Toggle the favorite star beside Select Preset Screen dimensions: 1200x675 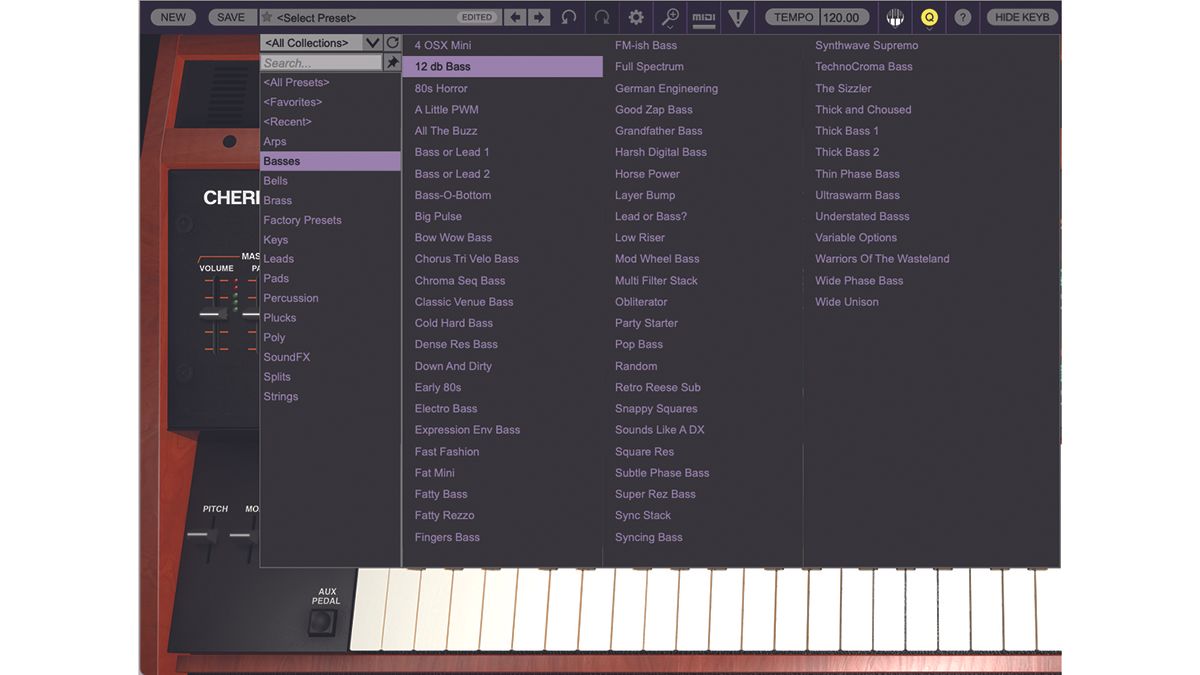click(x=266, y=17)
